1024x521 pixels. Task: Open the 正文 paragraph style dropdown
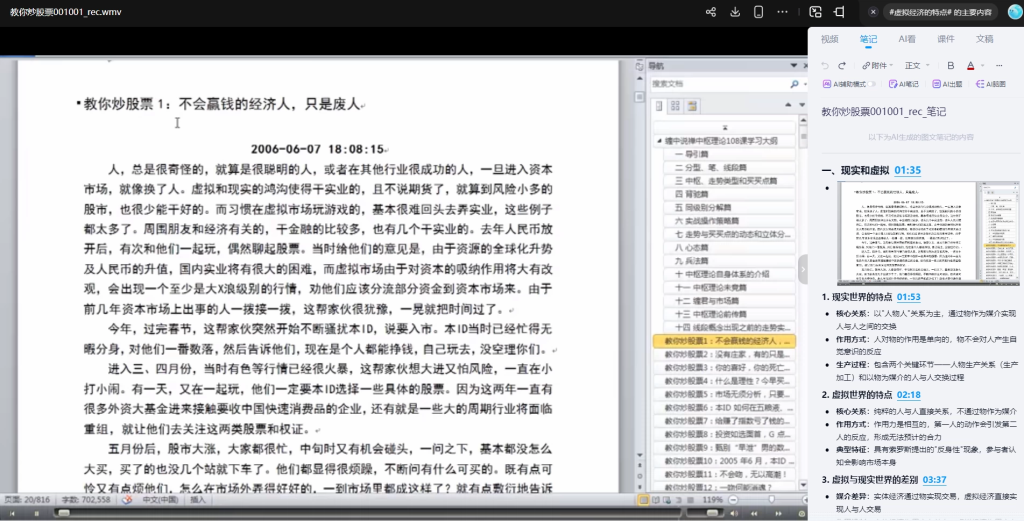point(917,65)
